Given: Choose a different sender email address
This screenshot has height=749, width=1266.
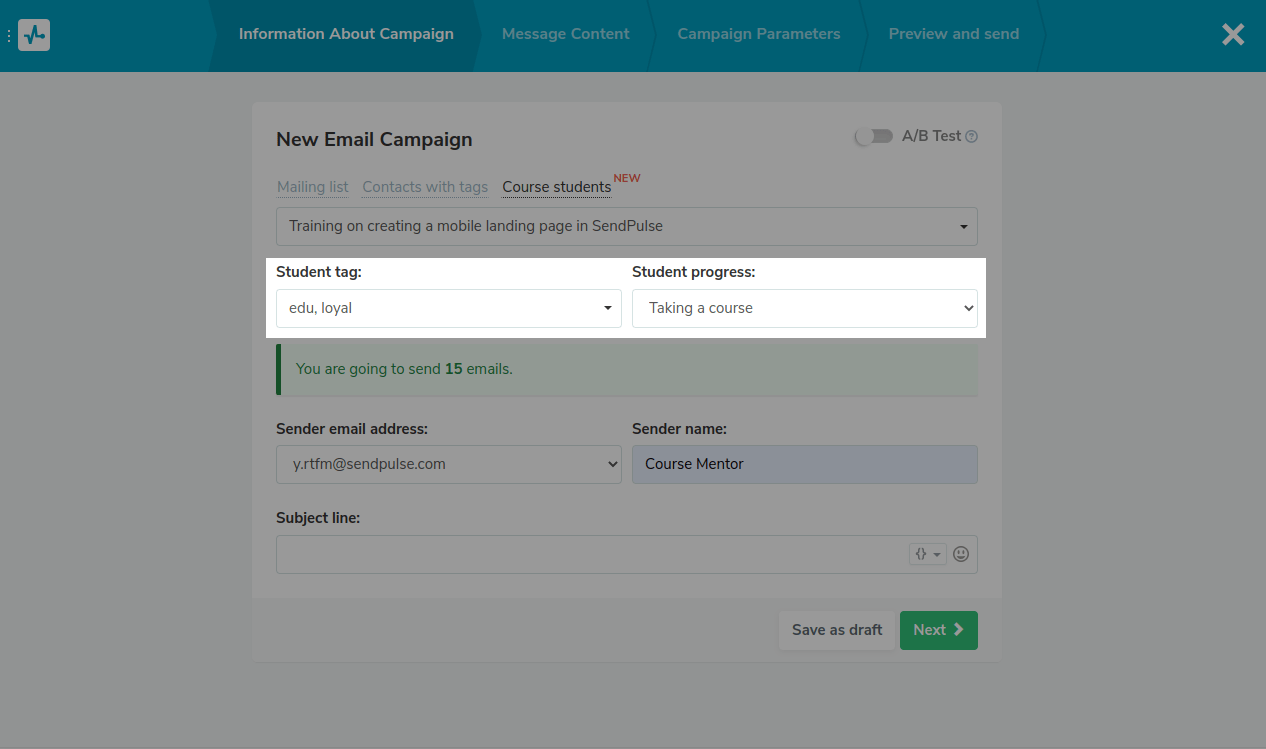Looking at the screenshot, I should click(448, 464).
